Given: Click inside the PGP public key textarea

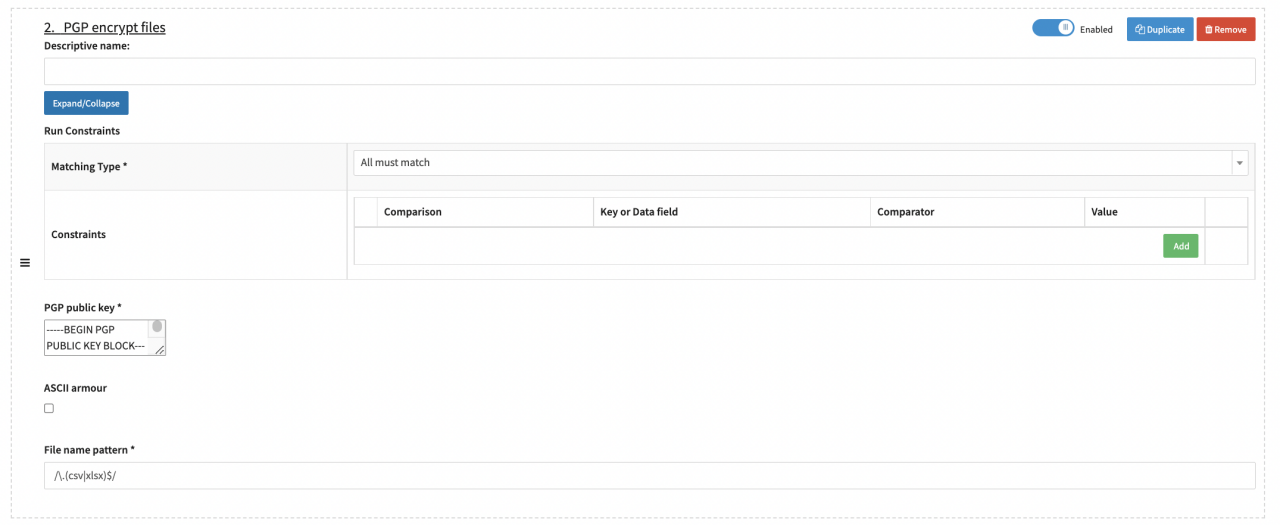Looking at the screenshot, I should [96, 337].
